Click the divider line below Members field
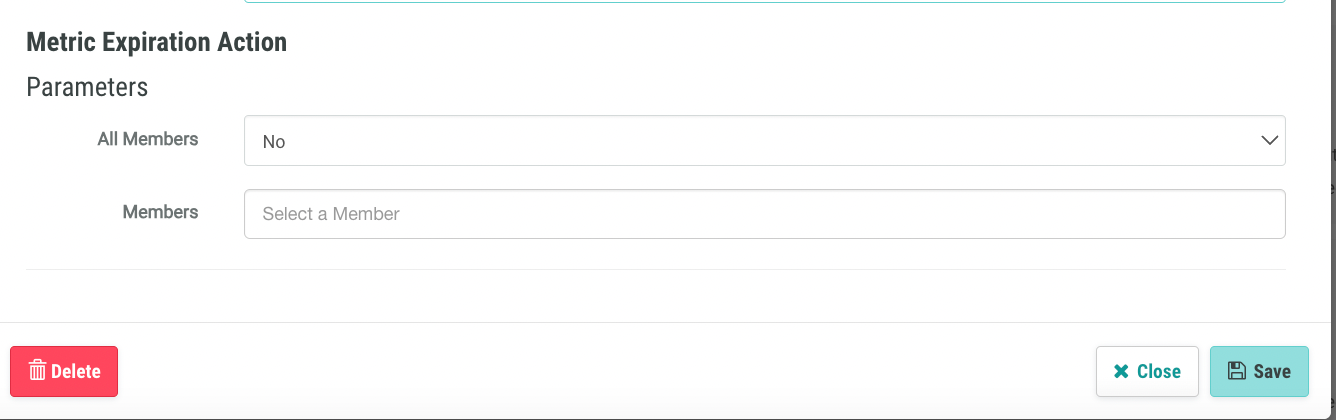Image resolution: width=1336 pixels, height=420 pixels. (x=655, y=269)
